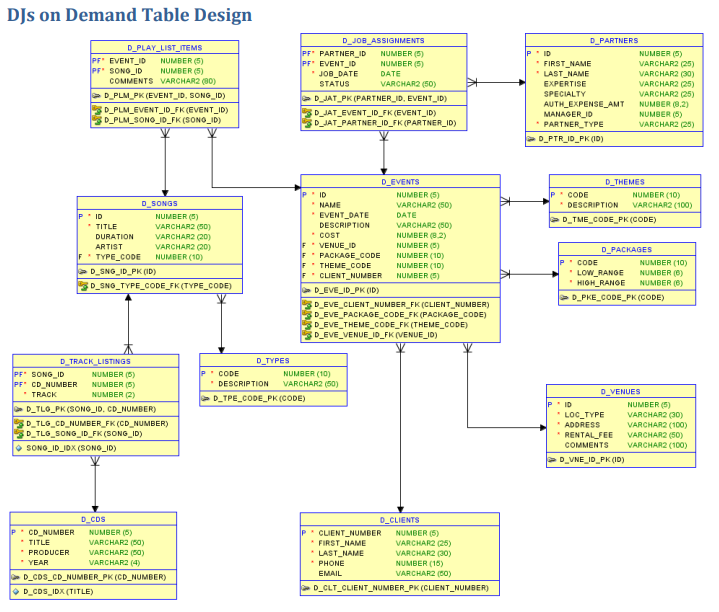Select the D_EVENTS table header
Image resolution: width=719 pixels, height=612 pixels.
pyautogui.click(x=400, y=182)
